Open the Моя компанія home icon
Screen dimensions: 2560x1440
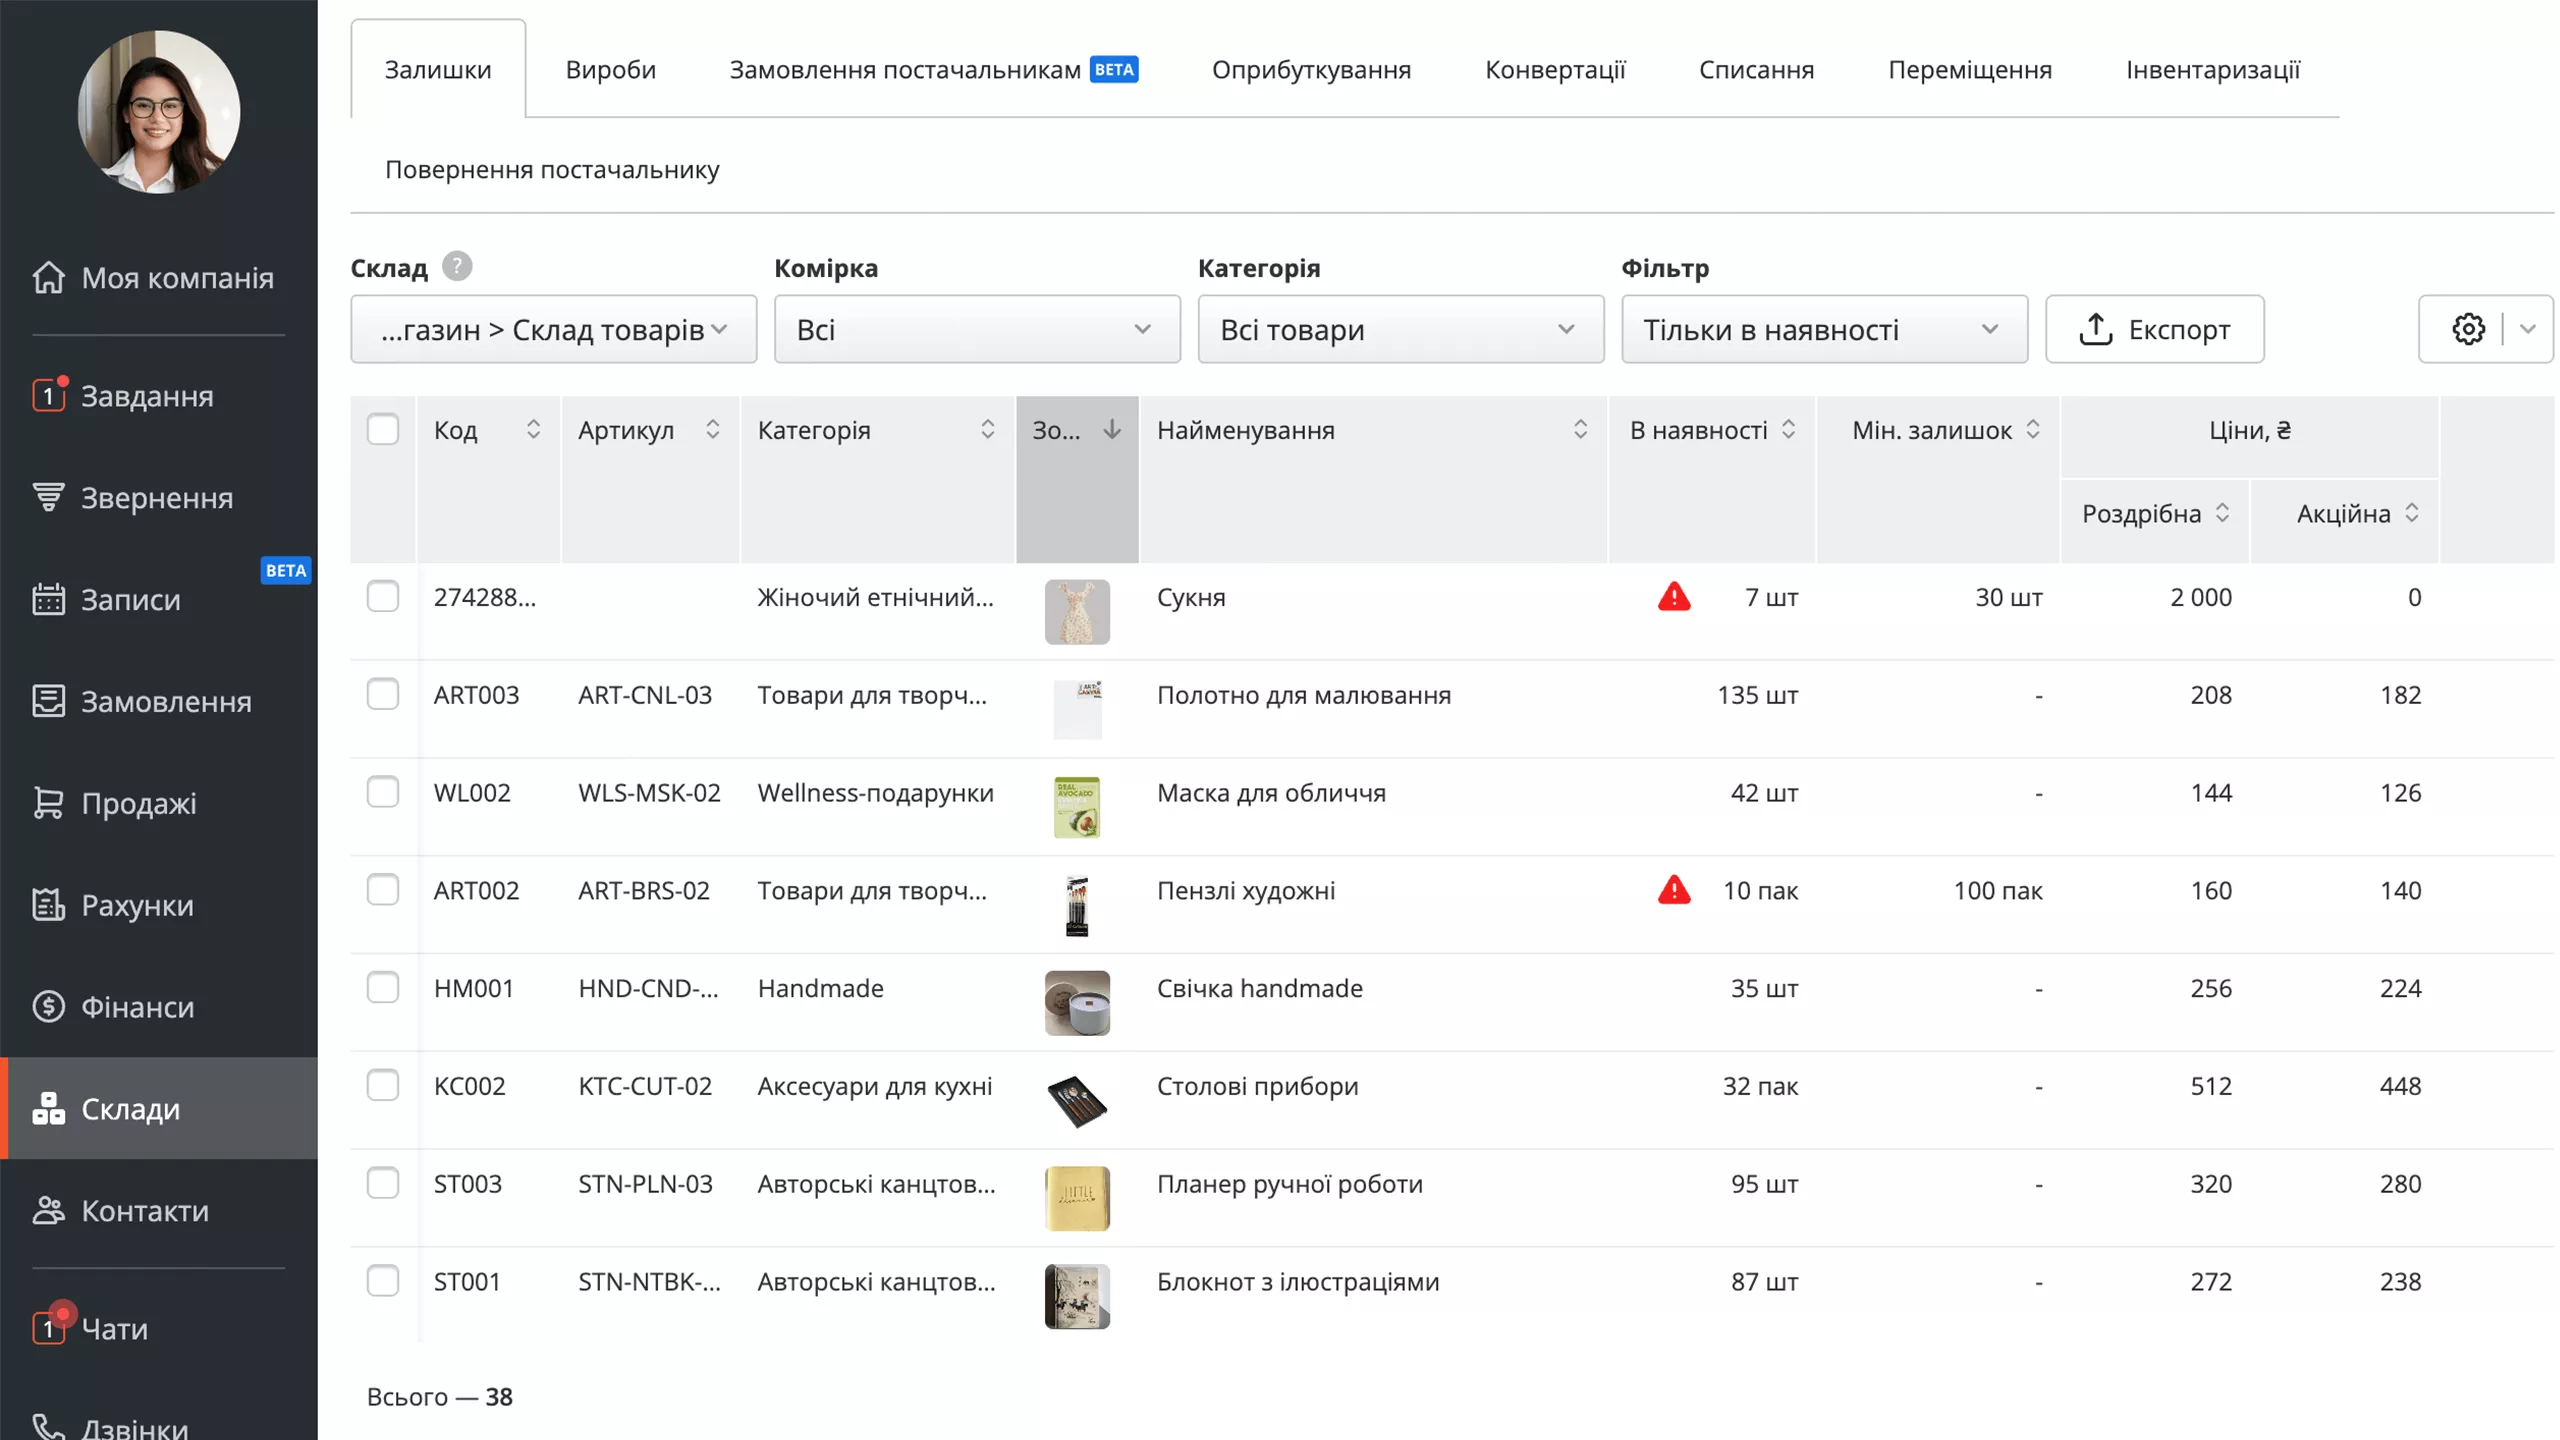[x=48, y=277]
